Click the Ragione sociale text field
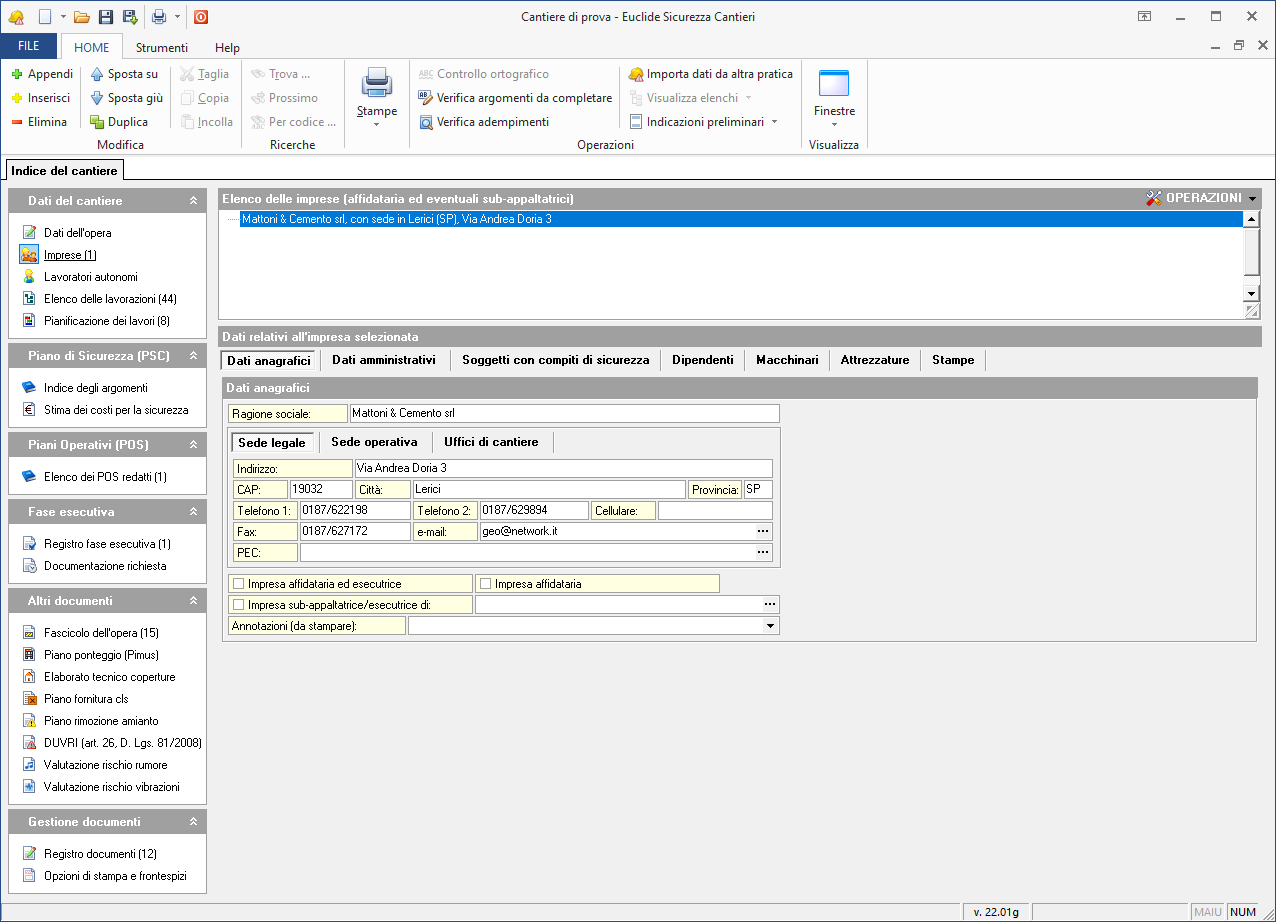Screen dimensions: 1276x922 point(564,413)
